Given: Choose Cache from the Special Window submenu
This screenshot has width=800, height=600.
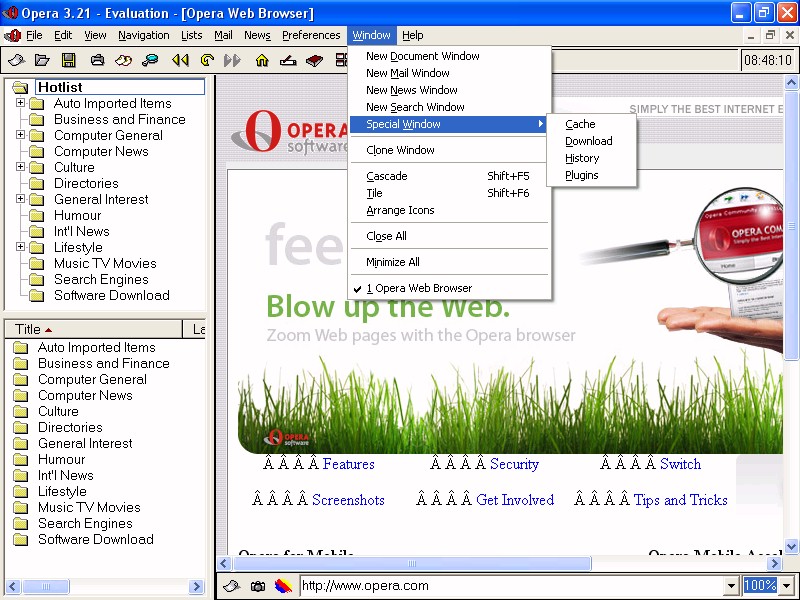Looking at the screenshot, I should pyautogui.click(x=591, y=124).
